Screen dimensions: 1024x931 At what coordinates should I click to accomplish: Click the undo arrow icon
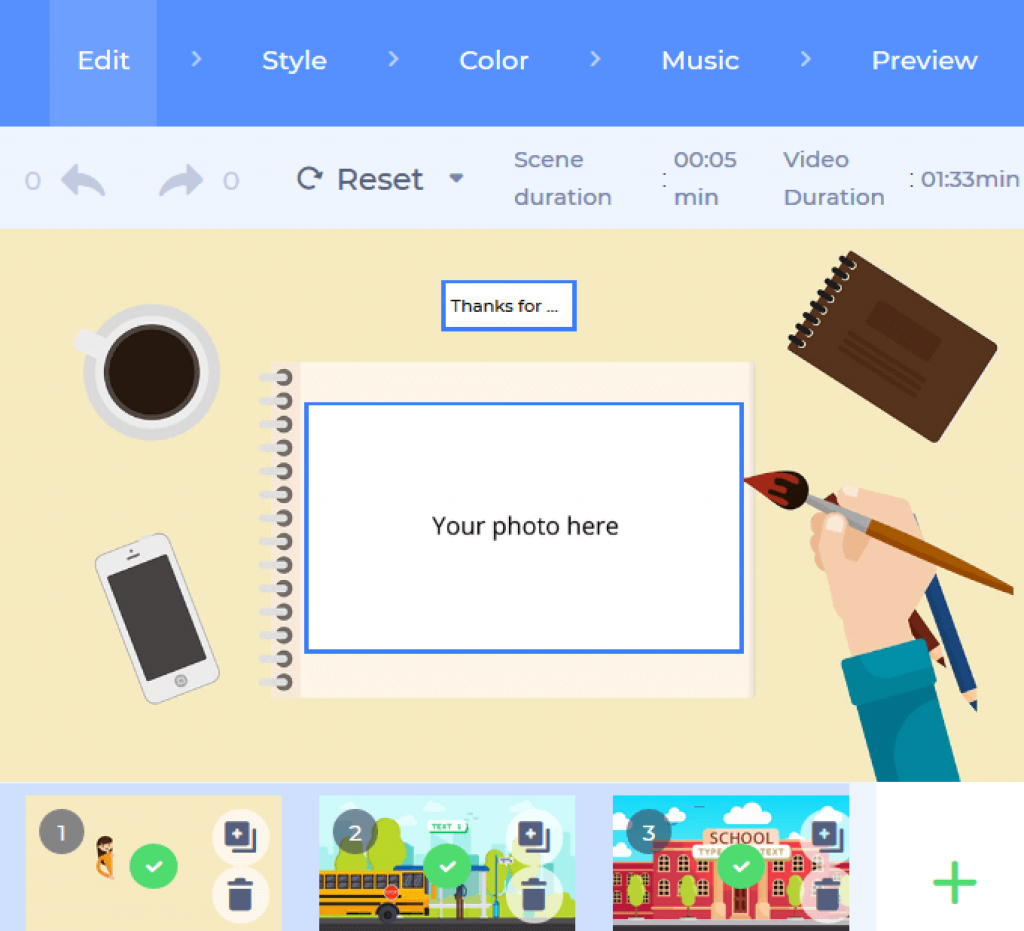click(83, 180)
